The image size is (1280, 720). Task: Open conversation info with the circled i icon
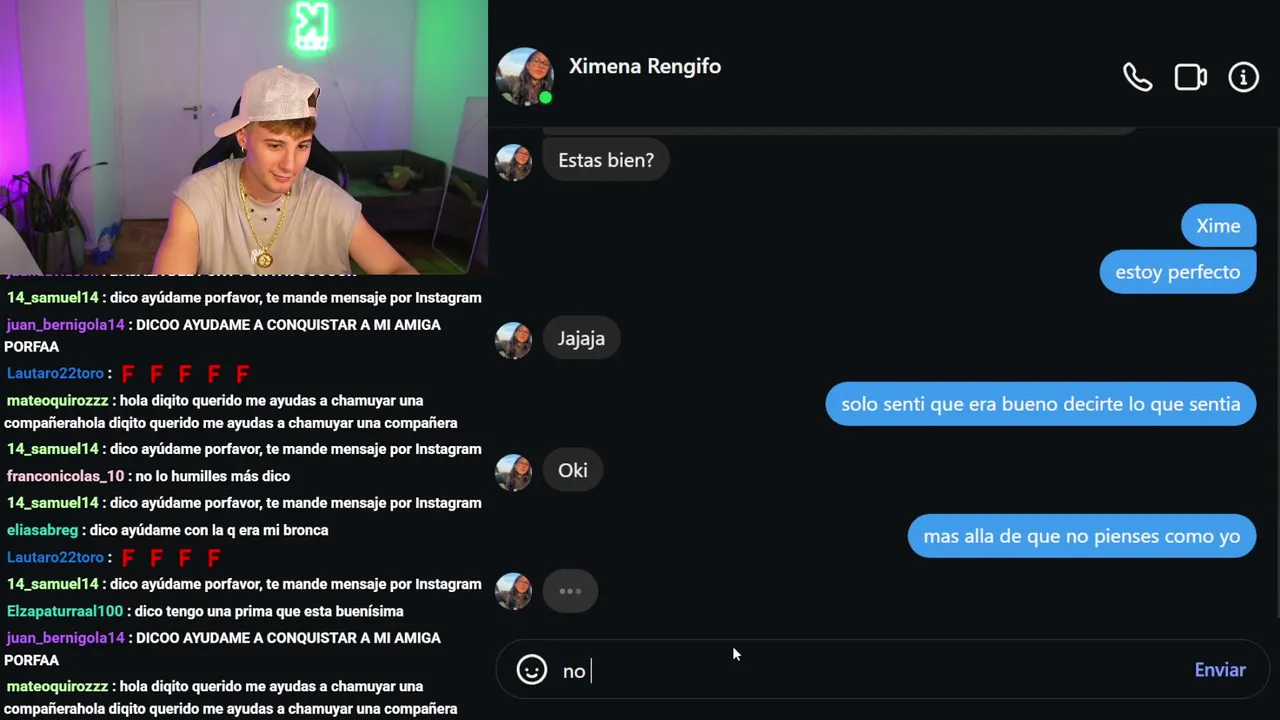(x=1243, y=77)
